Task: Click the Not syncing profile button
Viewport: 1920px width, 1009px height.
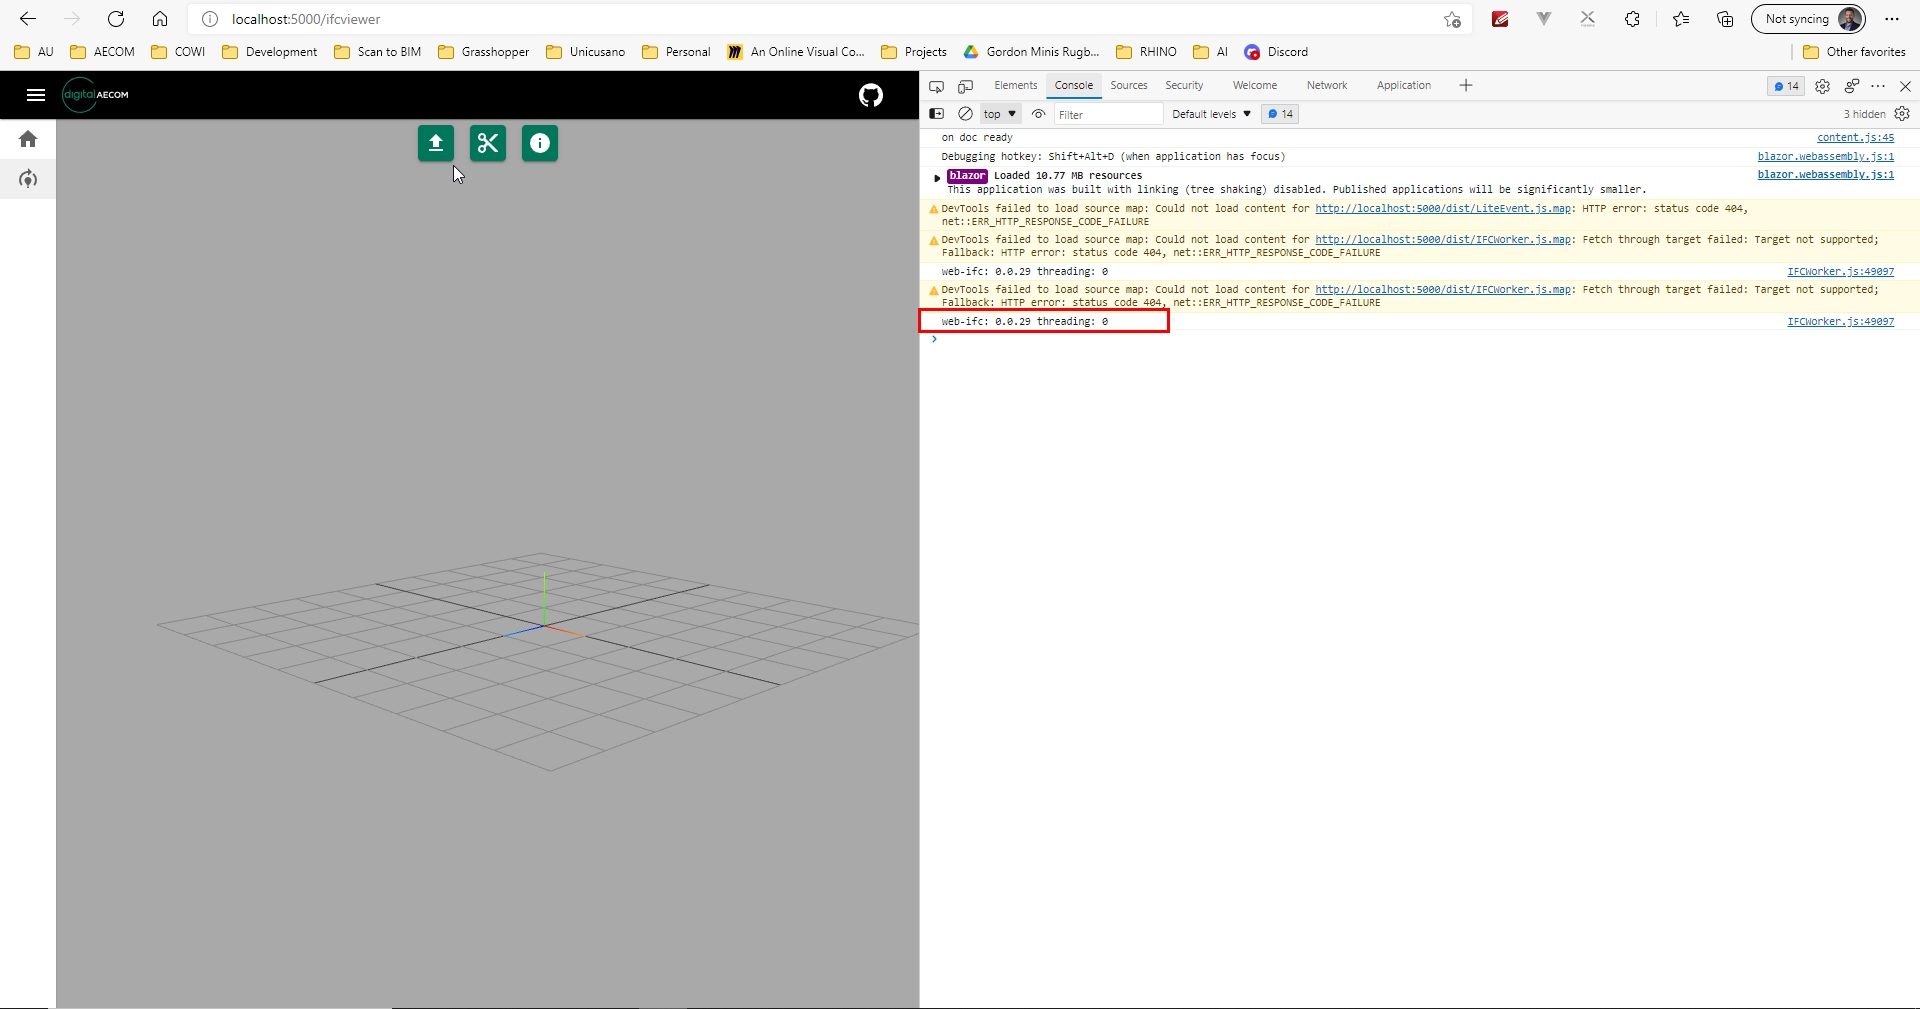Action: [1808, 19]
